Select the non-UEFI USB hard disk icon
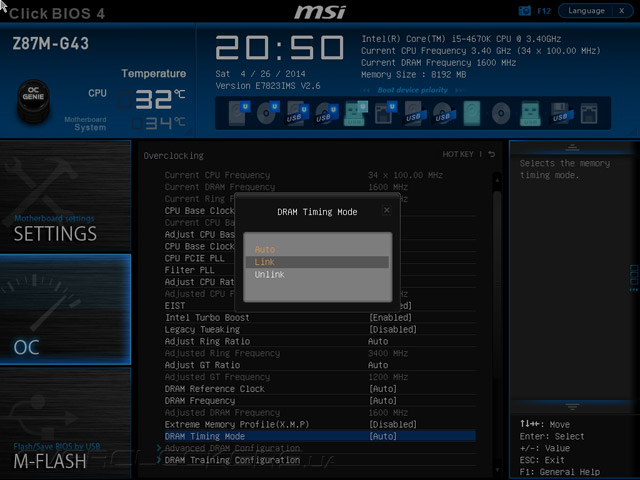The image size is (640, 480). click(x=415, y=113)
